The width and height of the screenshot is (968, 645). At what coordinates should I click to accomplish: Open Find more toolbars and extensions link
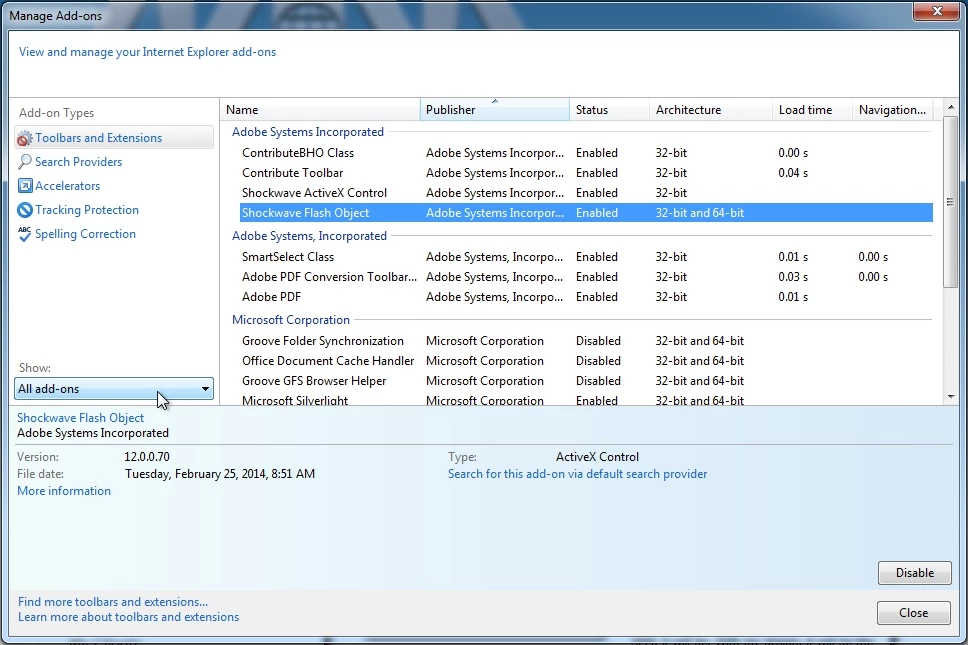113,602
